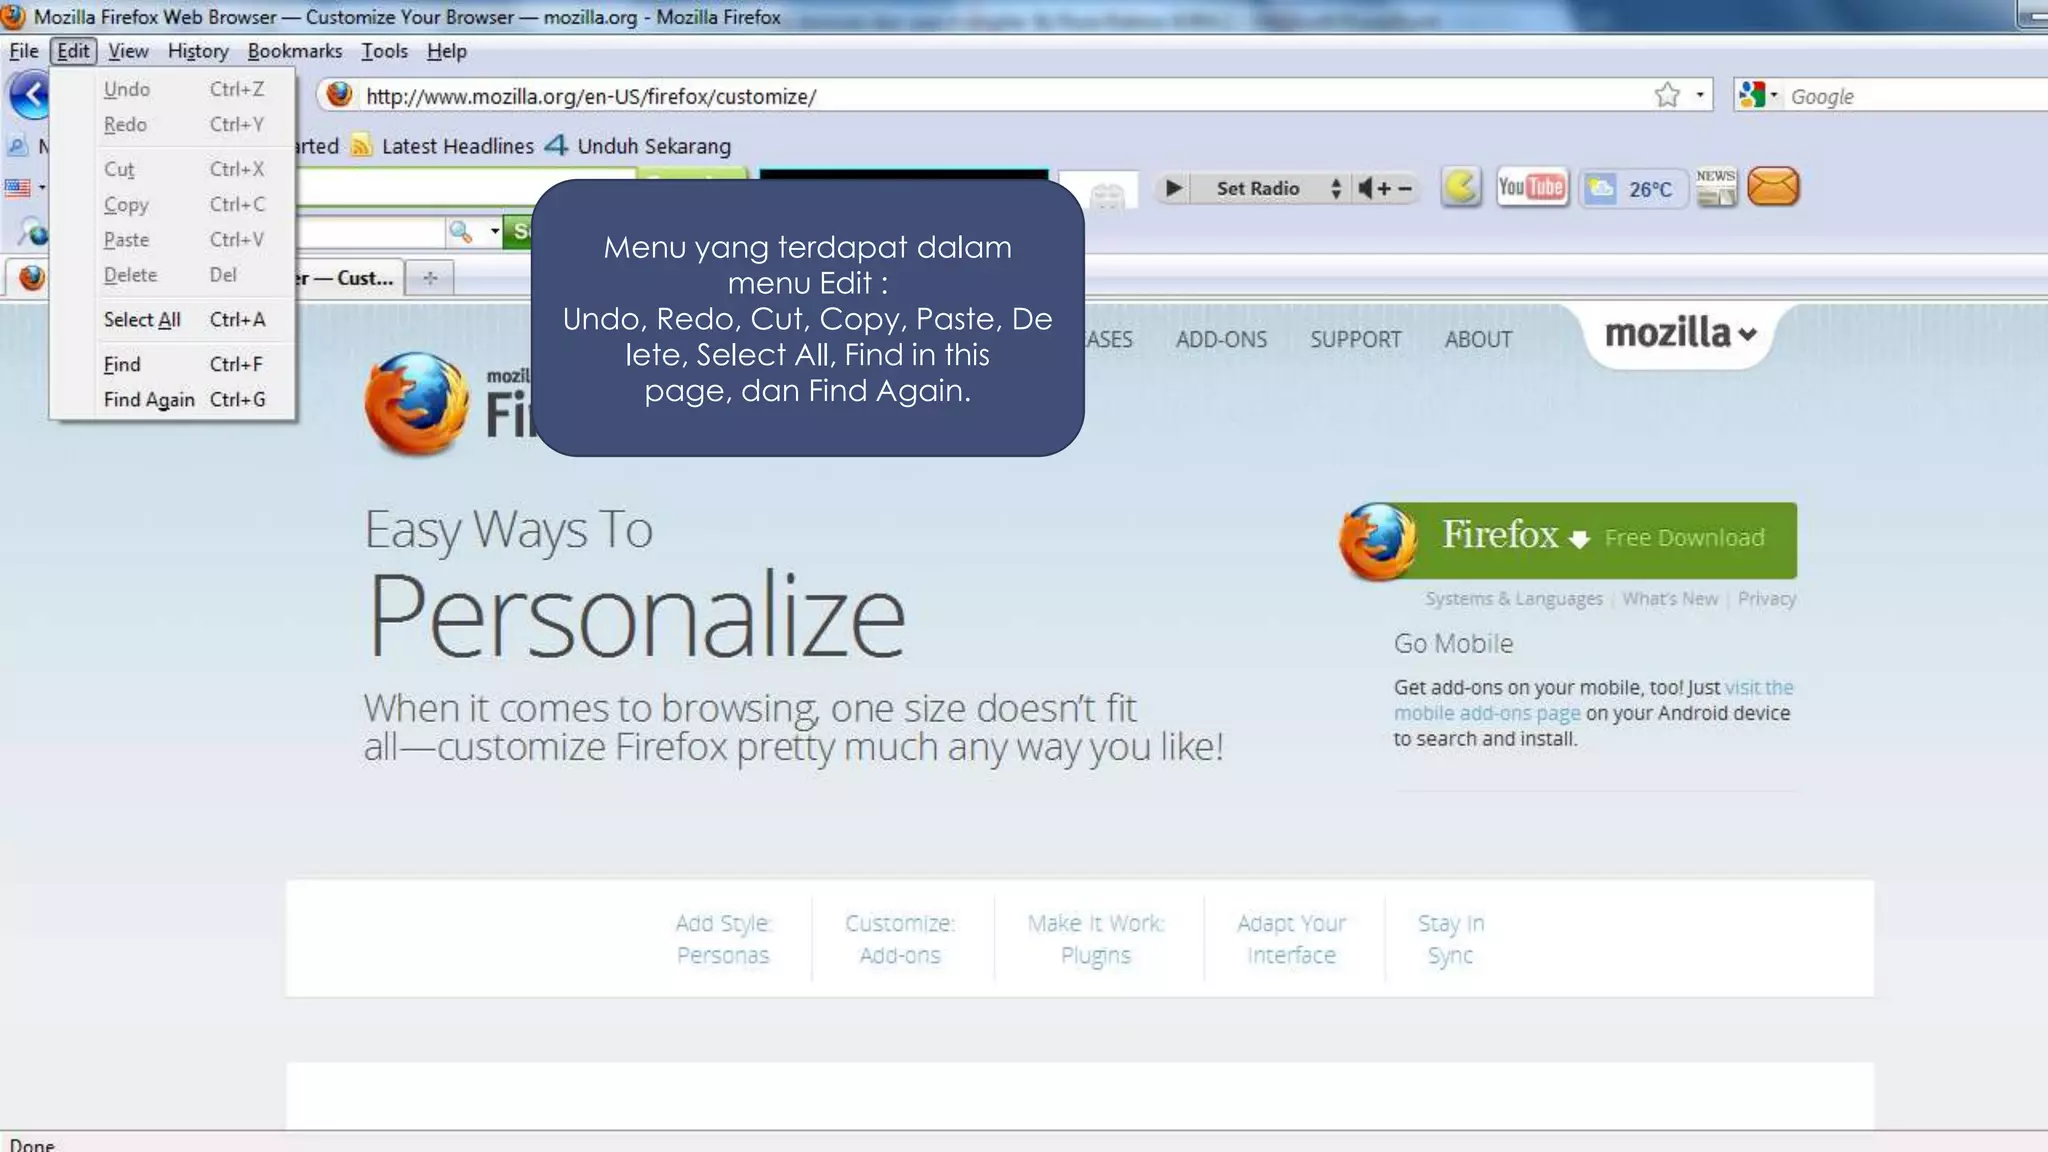Screen dimensions: 2048x1152
Task: Decrease radio volume with the minus button
Action: coord(1405,188)
